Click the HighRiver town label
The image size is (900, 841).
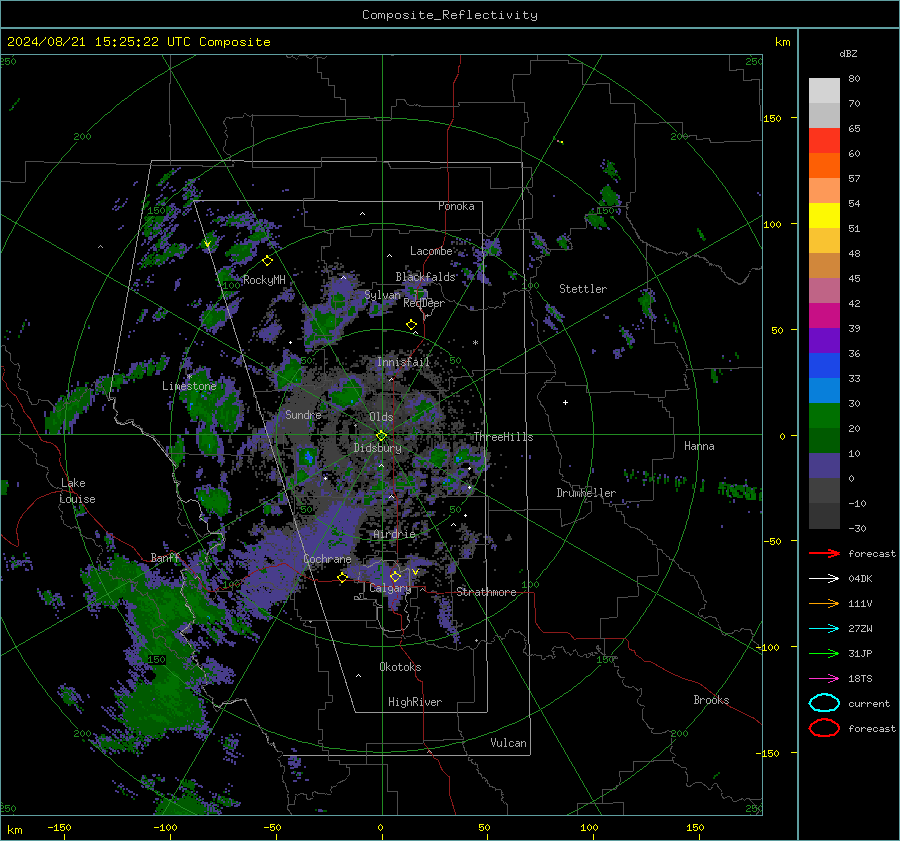click(x=415, y=702)
